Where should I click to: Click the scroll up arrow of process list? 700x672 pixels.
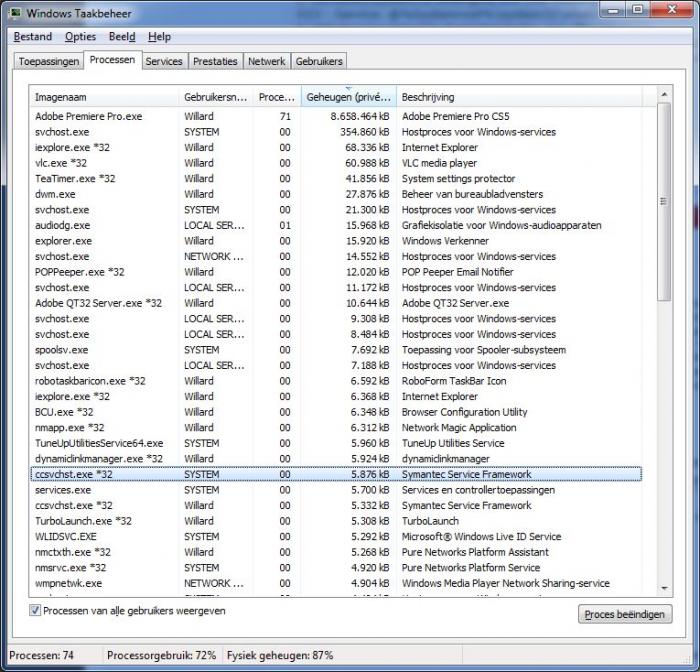pyautogui.click(x=663, y=95)
